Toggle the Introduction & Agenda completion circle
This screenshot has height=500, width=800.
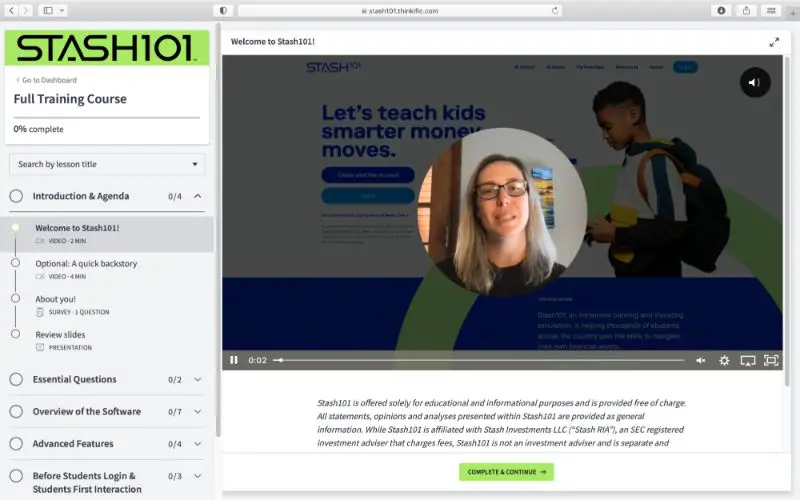tap(16, 196)
